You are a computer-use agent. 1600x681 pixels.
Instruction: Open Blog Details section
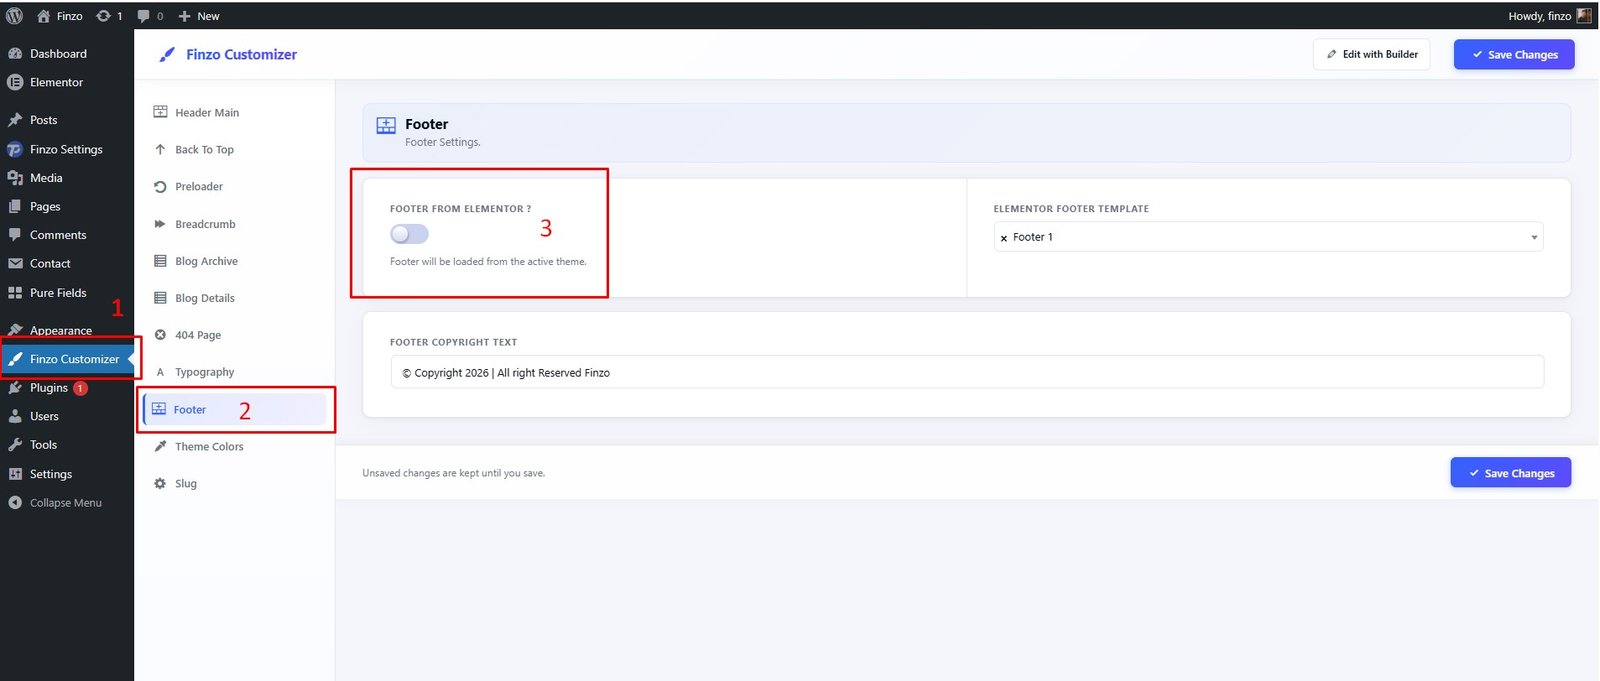pyautogui.click(x=235, y=298)
